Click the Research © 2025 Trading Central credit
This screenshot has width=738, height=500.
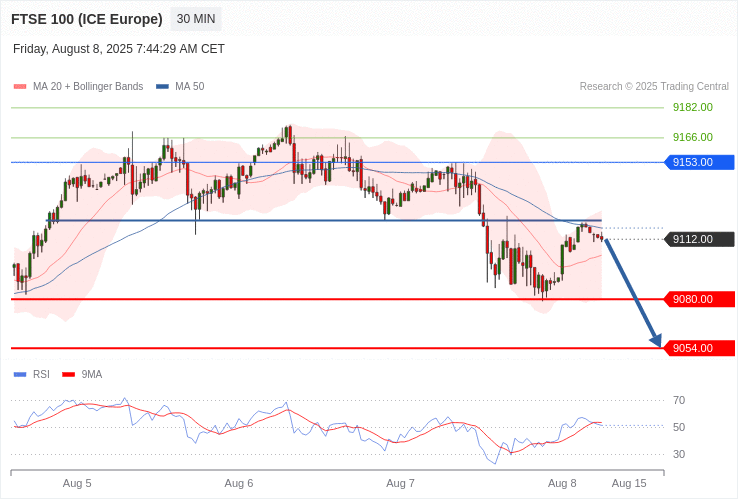654,87
